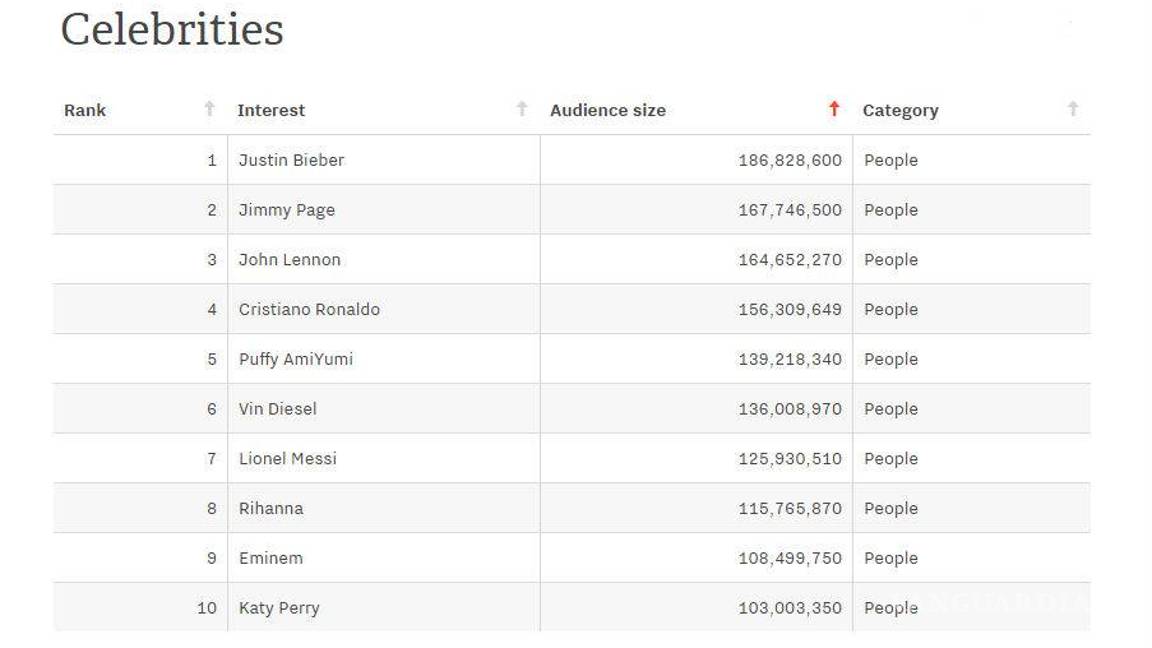
Task: Click on Puffy AmiYumi entry
Action: click(295, 359)
